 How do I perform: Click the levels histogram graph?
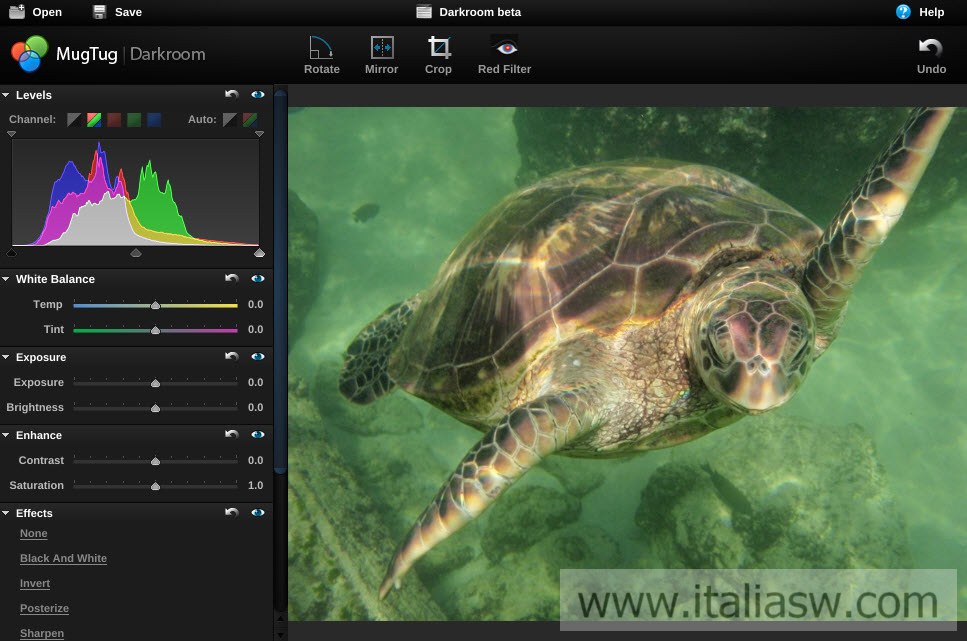[x=136, y=192]
